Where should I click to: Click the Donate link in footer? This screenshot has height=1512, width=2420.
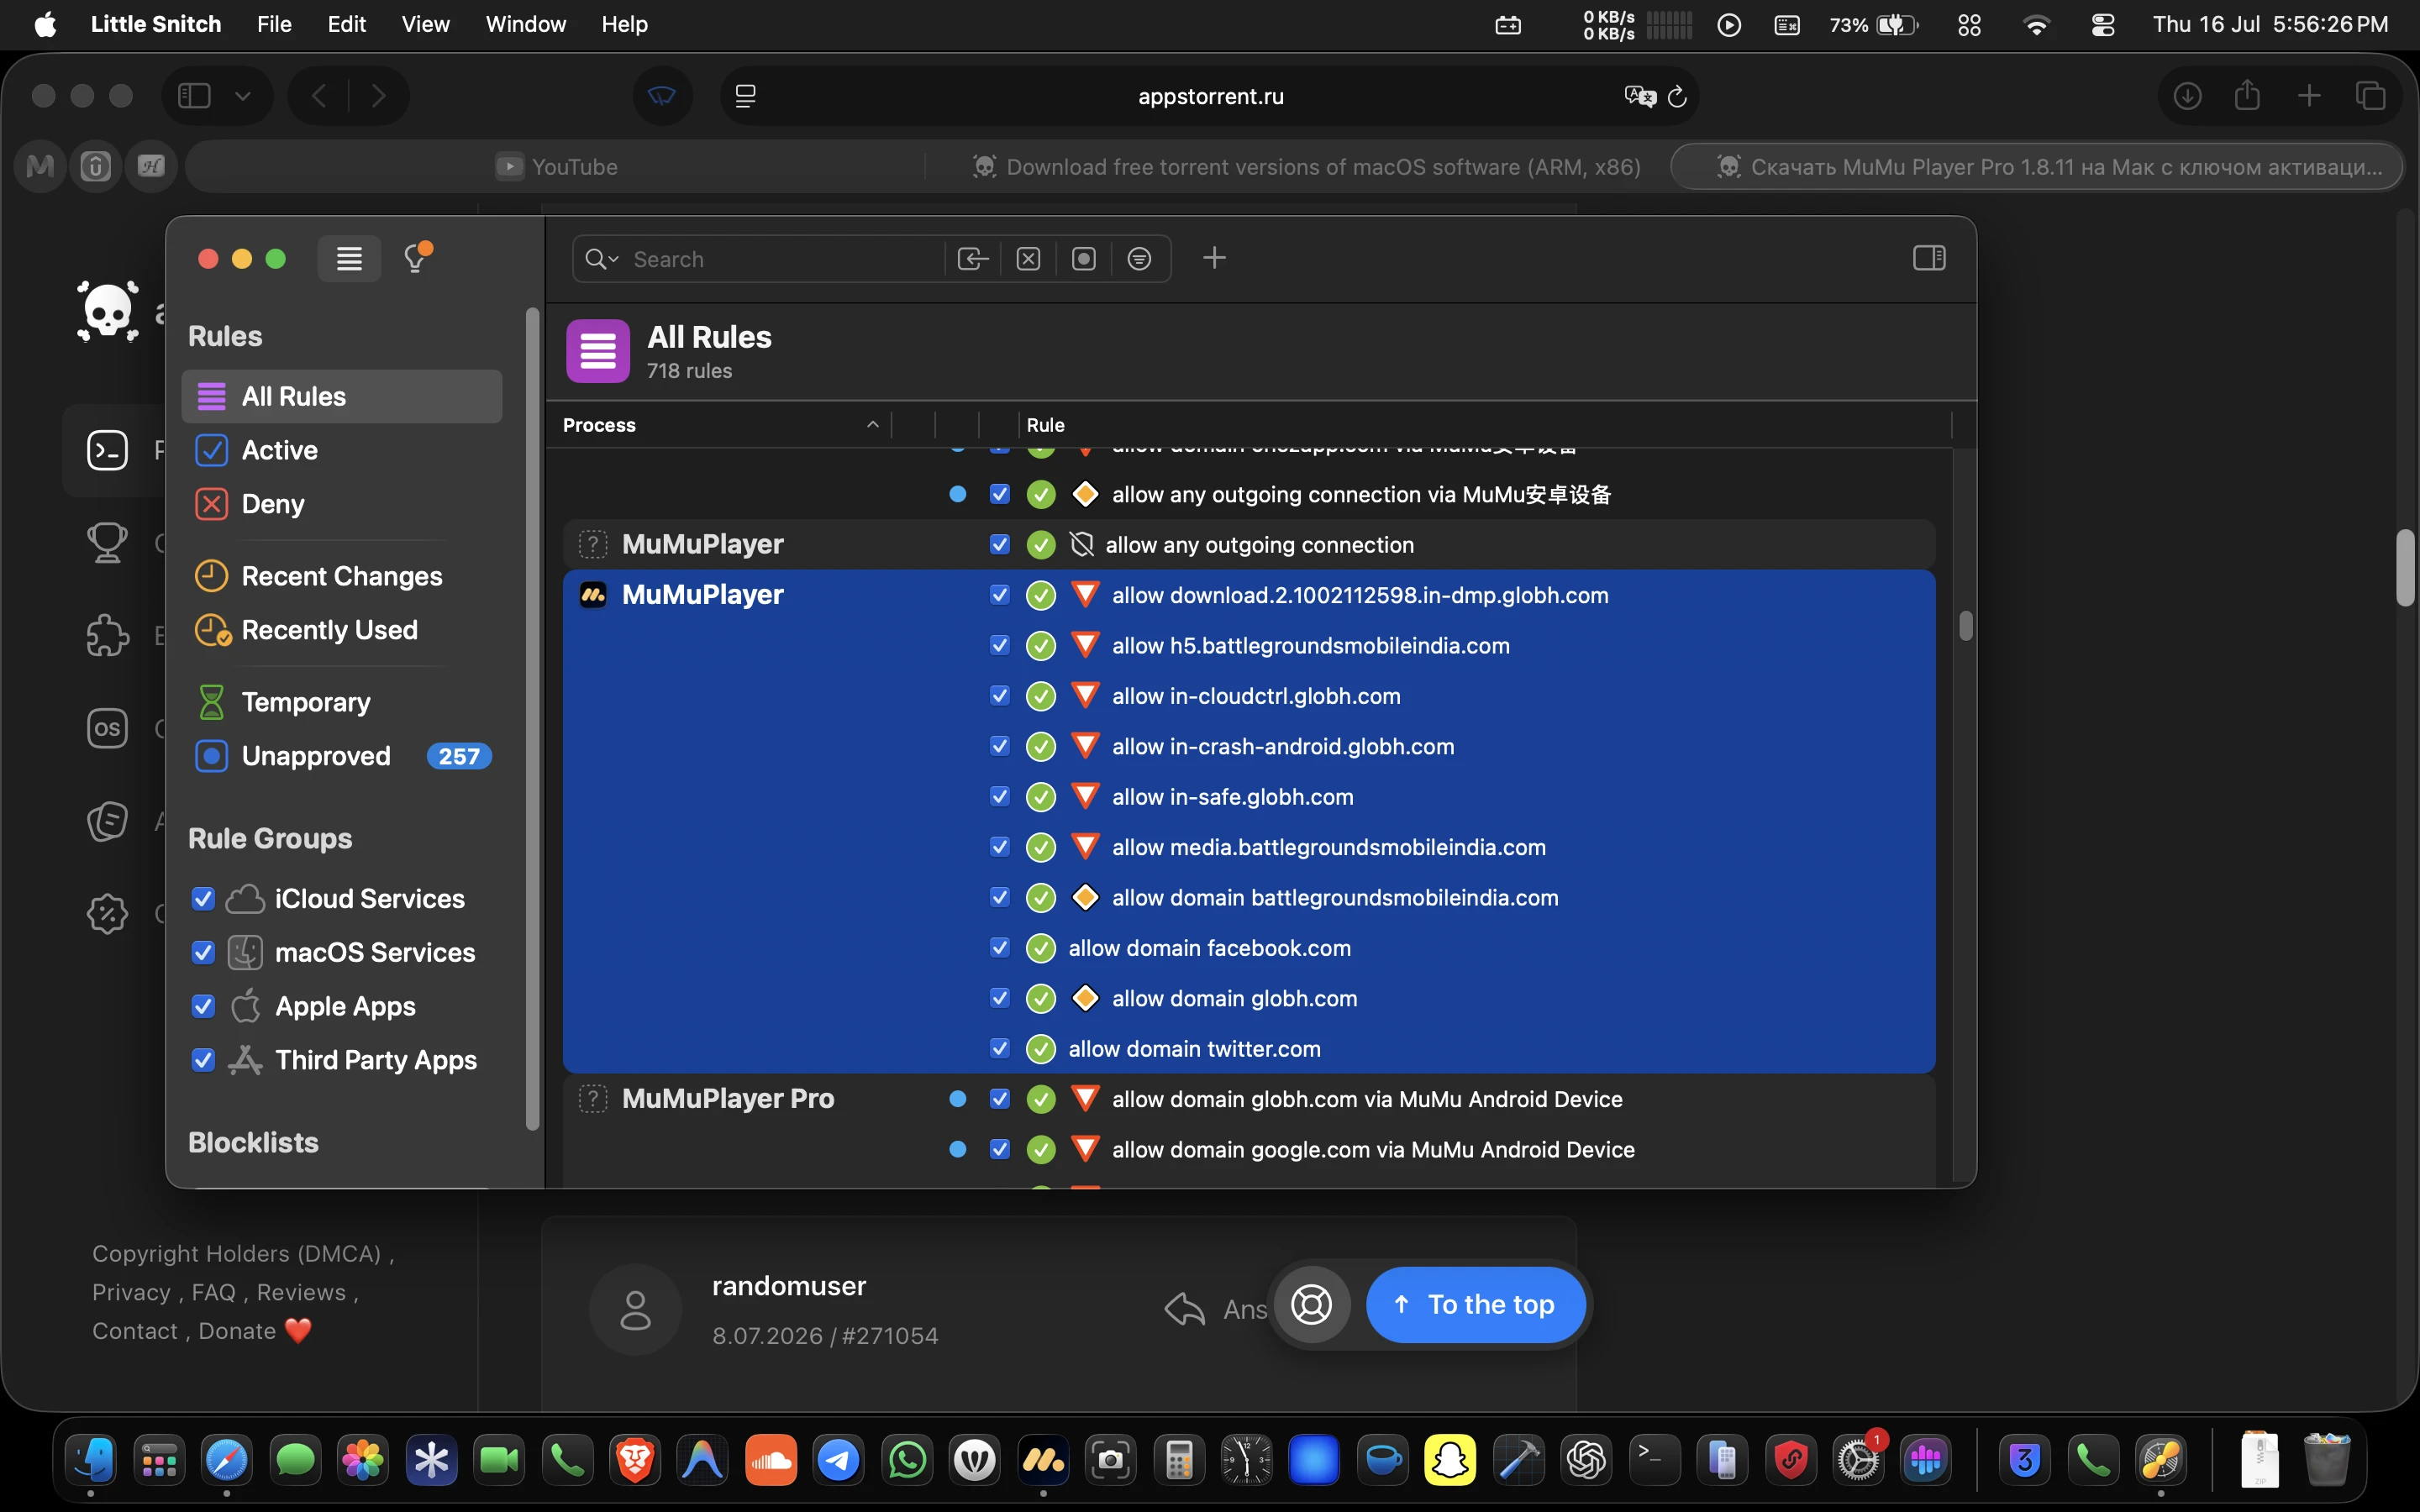237,1331
